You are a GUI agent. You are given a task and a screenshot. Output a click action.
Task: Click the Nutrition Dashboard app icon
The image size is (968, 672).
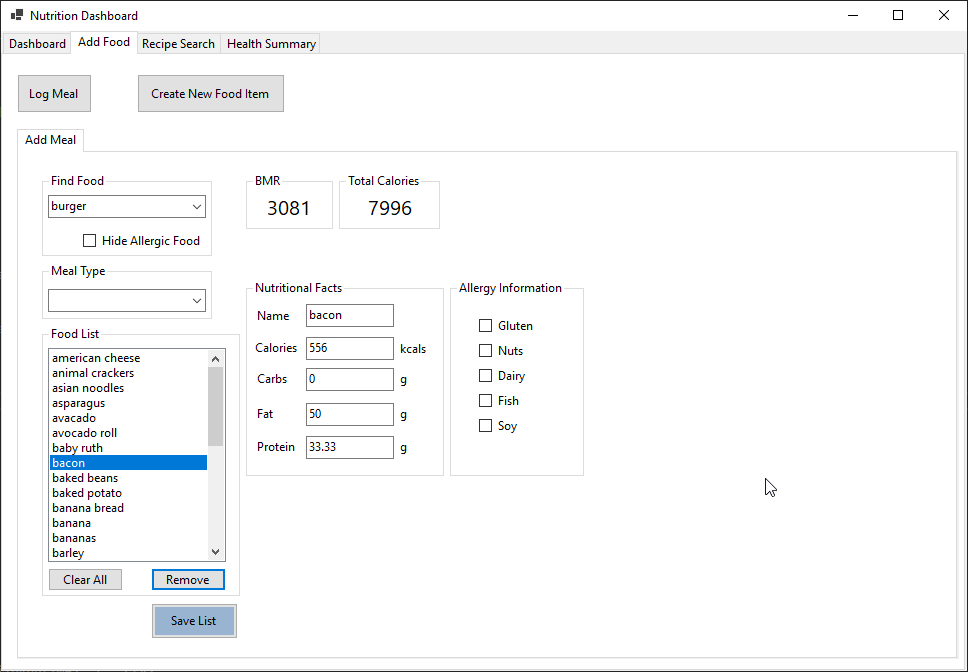point(16,16)
